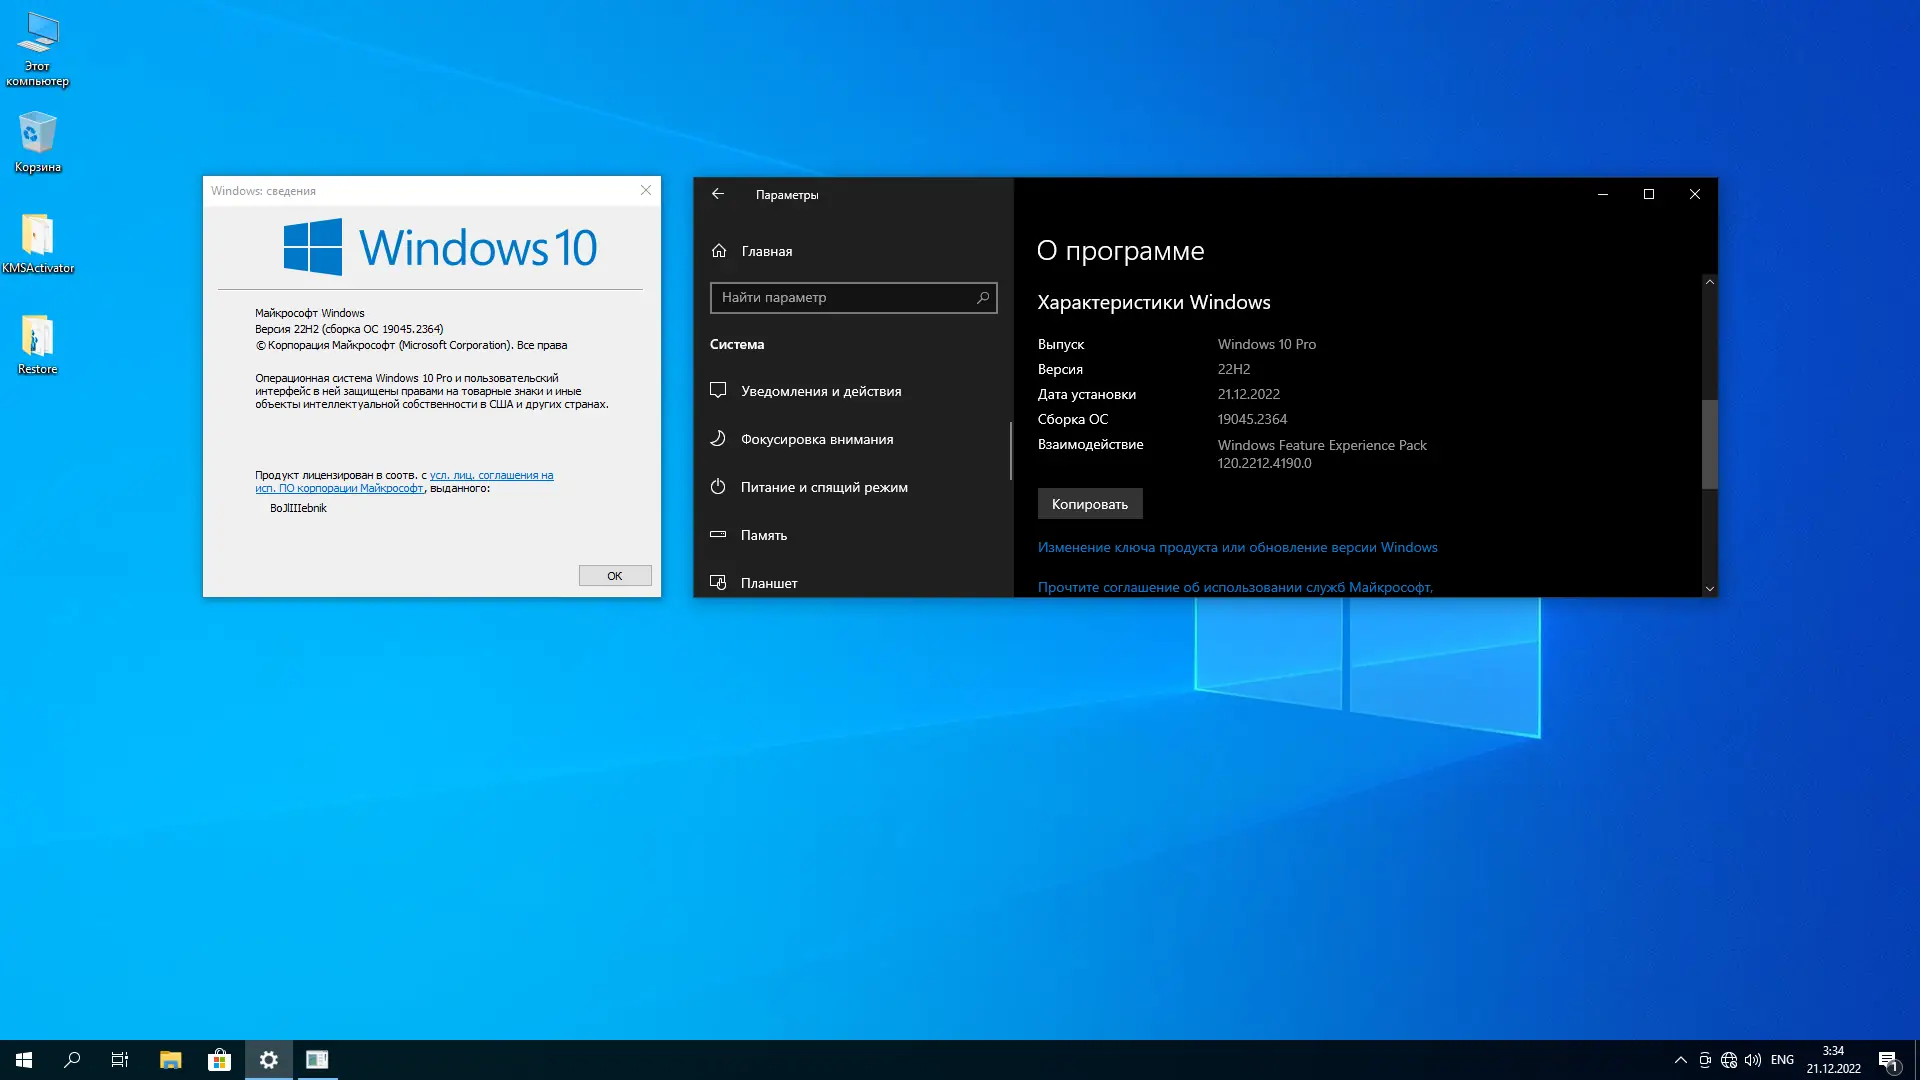This screenshot has width=1920, height=1080.
Task: Select Фокусировка внимания in the sidebar
Action: click(816, 439)
